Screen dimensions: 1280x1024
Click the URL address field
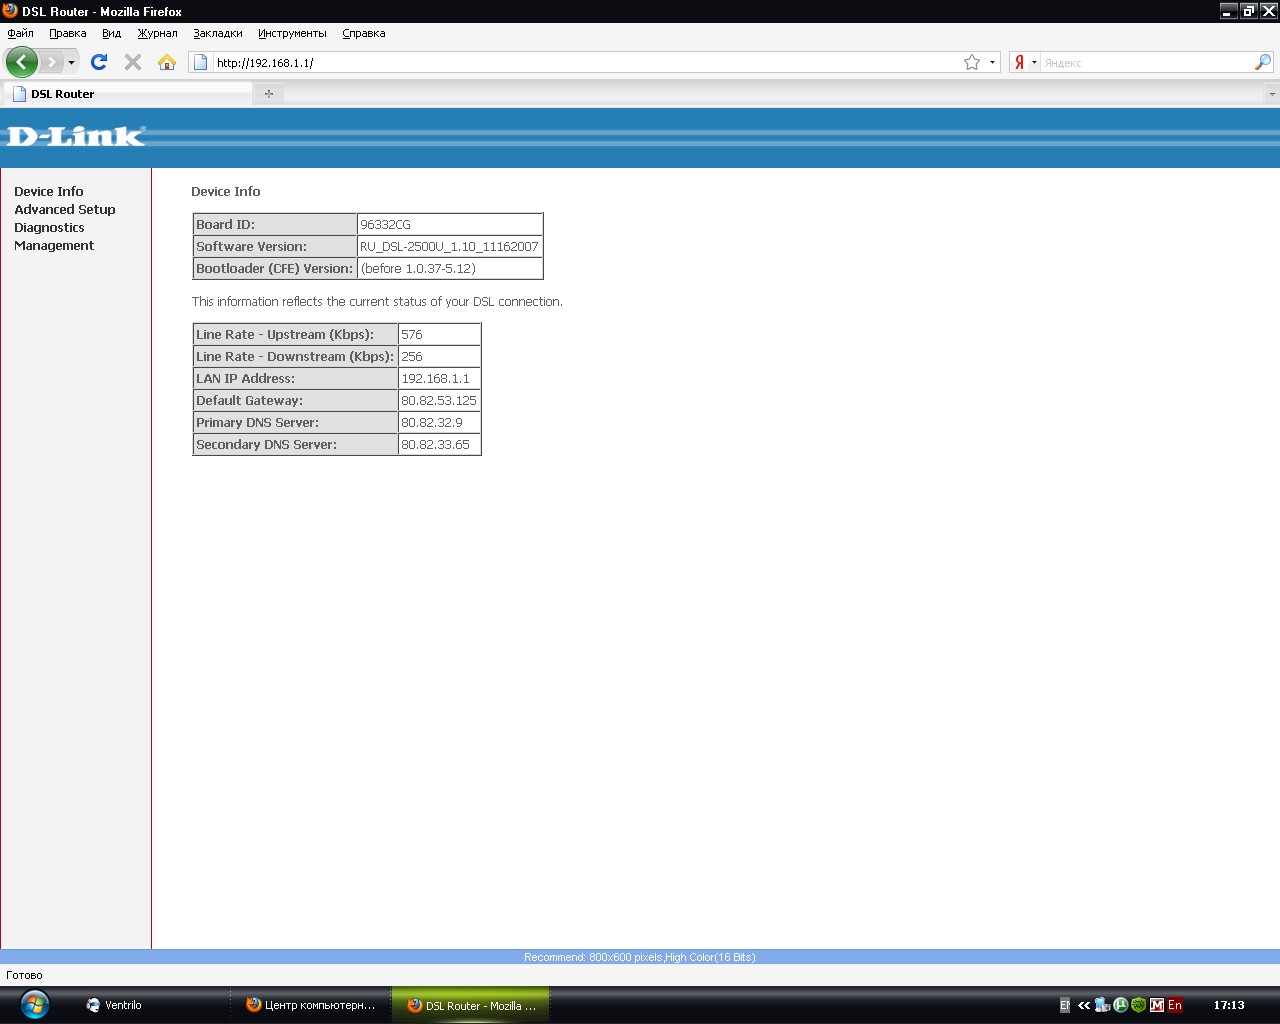click(580, 62)
